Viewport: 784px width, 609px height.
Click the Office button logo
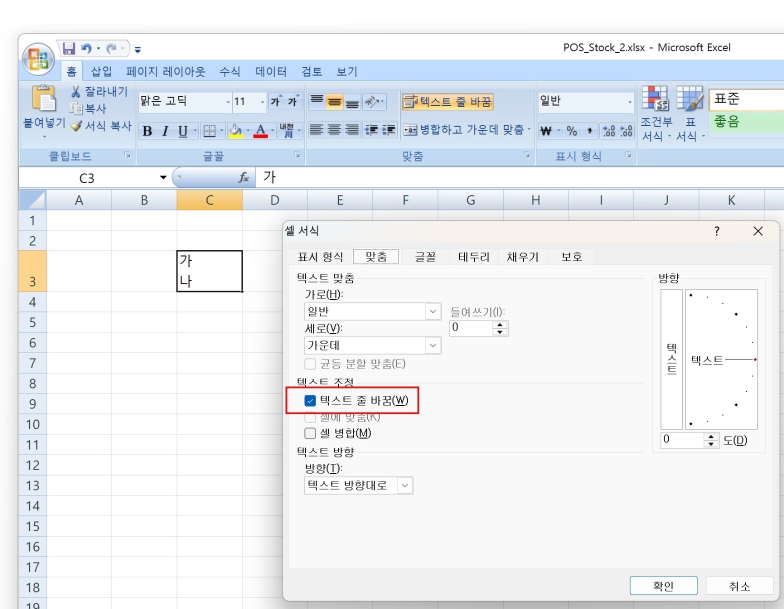(x=38, y=56)
